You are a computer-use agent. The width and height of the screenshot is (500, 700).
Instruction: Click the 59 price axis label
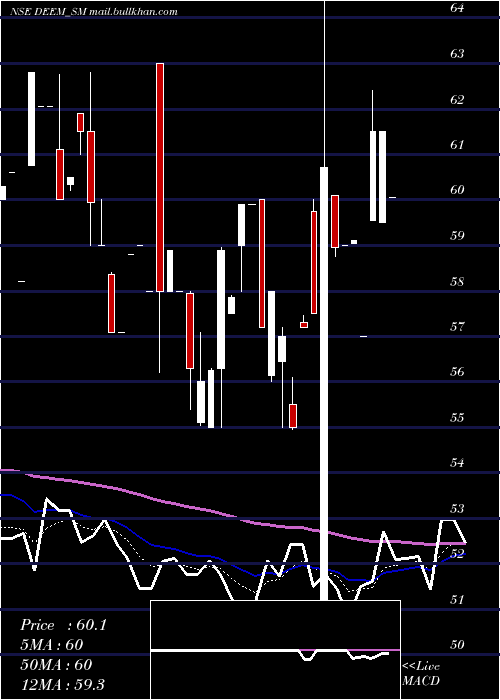pyautogui.click(x=457, y=235)
